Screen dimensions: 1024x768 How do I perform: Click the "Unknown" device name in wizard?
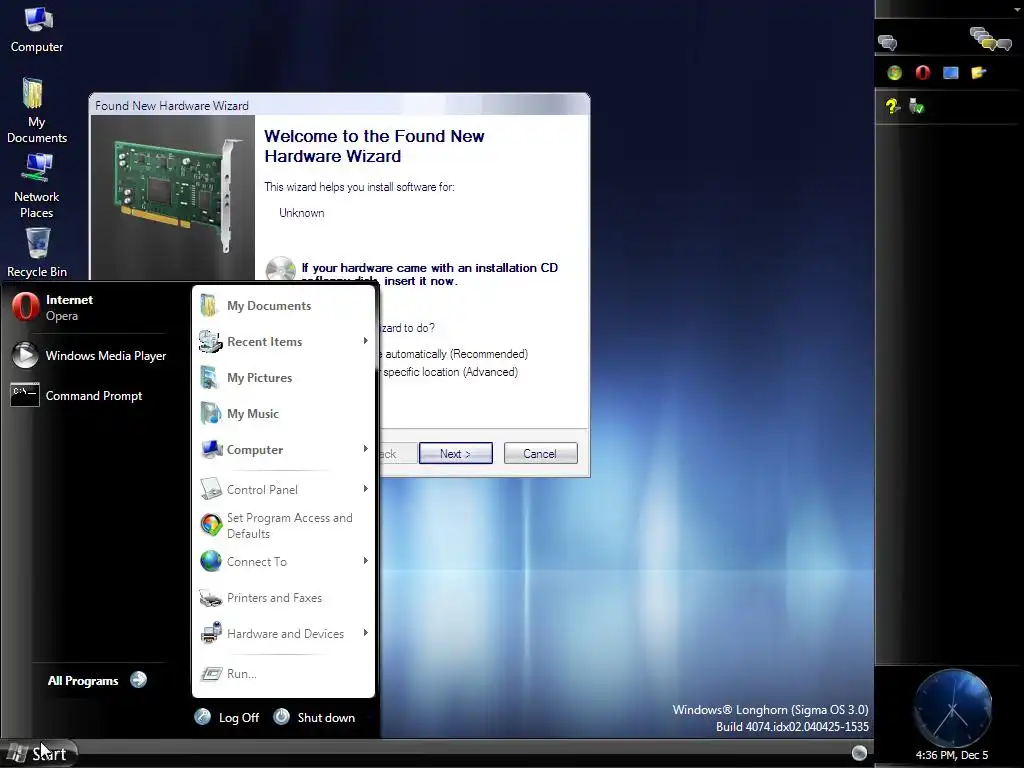coord(302,213)
